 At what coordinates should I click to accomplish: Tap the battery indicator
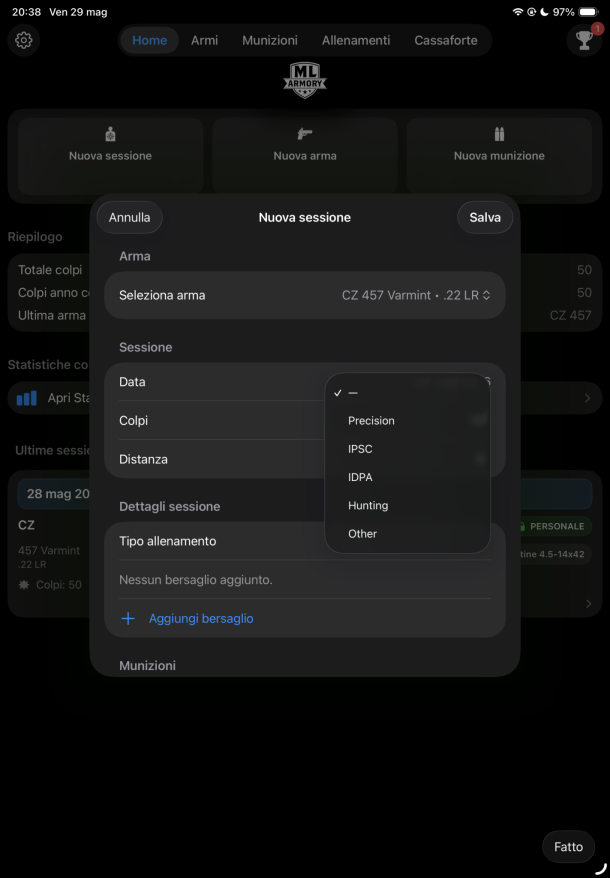point(589,12)
